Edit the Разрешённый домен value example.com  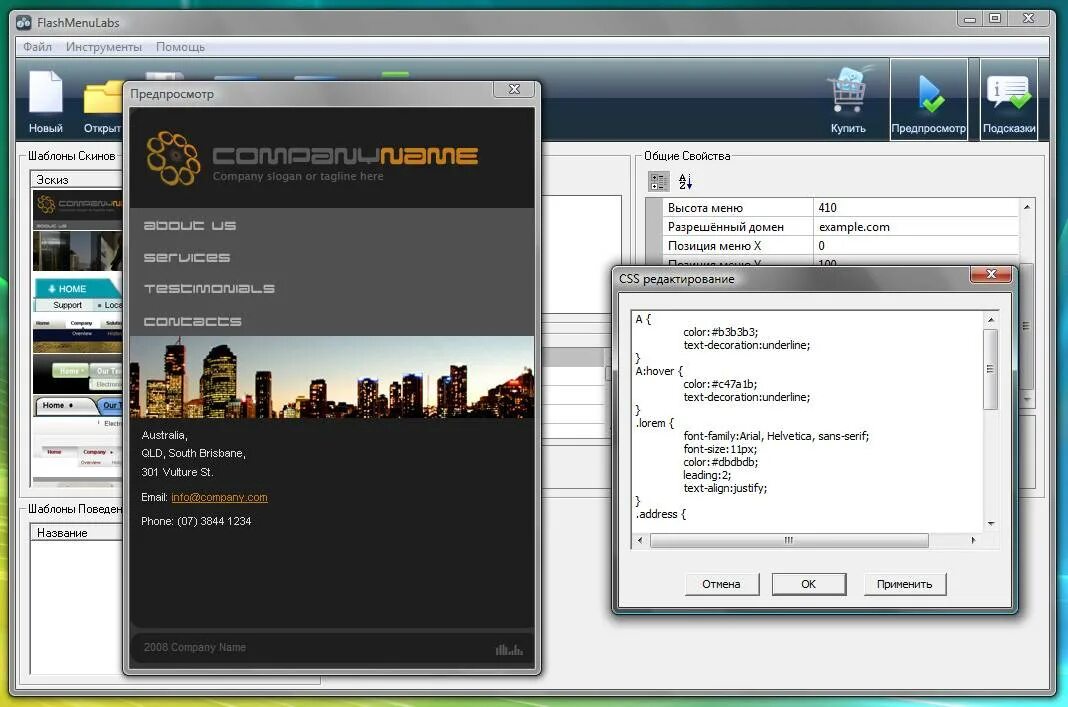point(915,227)
